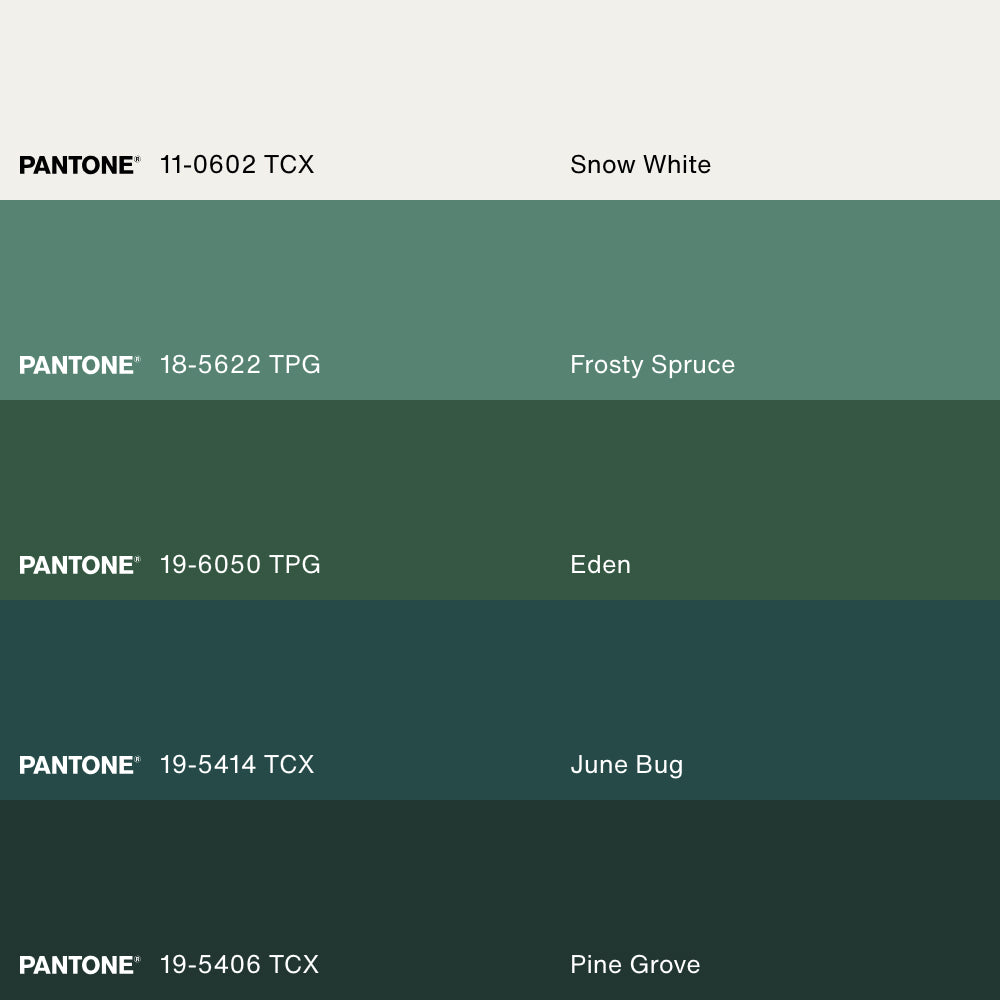Click the Pantone logo on Pine Grove row

79,965
